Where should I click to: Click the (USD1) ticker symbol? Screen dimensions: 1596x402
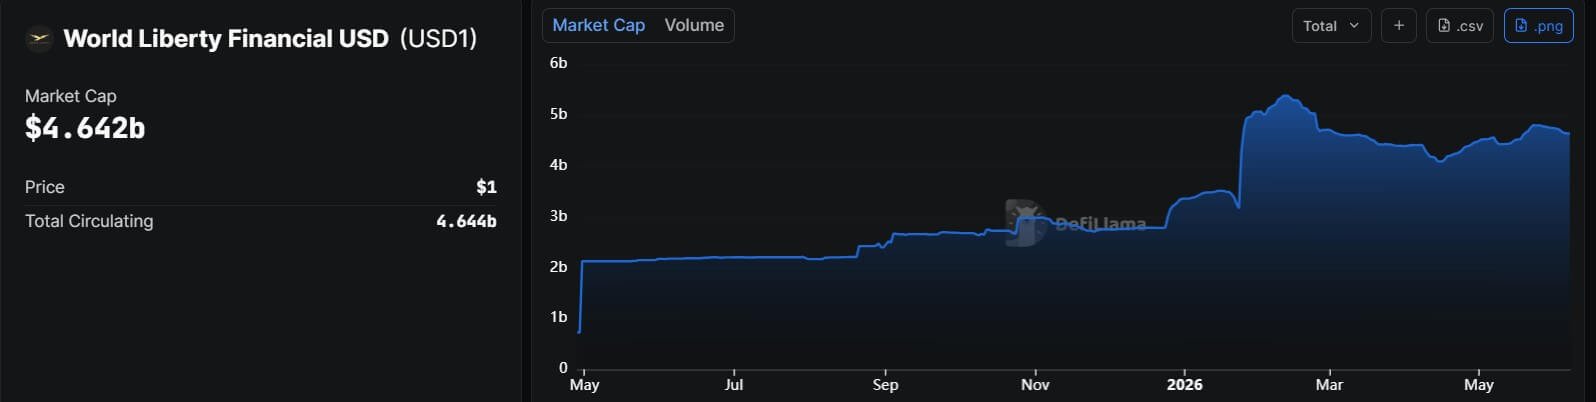(x=438, y=38)
